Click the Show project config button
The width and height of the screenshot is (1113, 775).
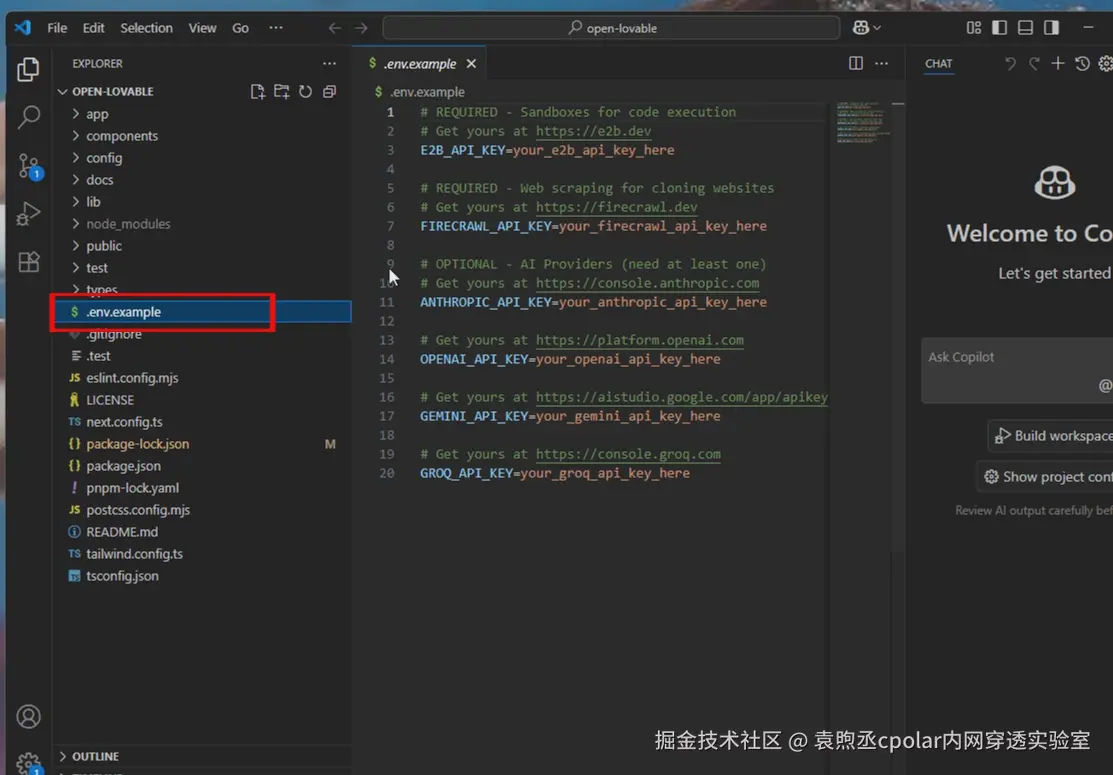pyautogui.click(x=1046, y=477)
